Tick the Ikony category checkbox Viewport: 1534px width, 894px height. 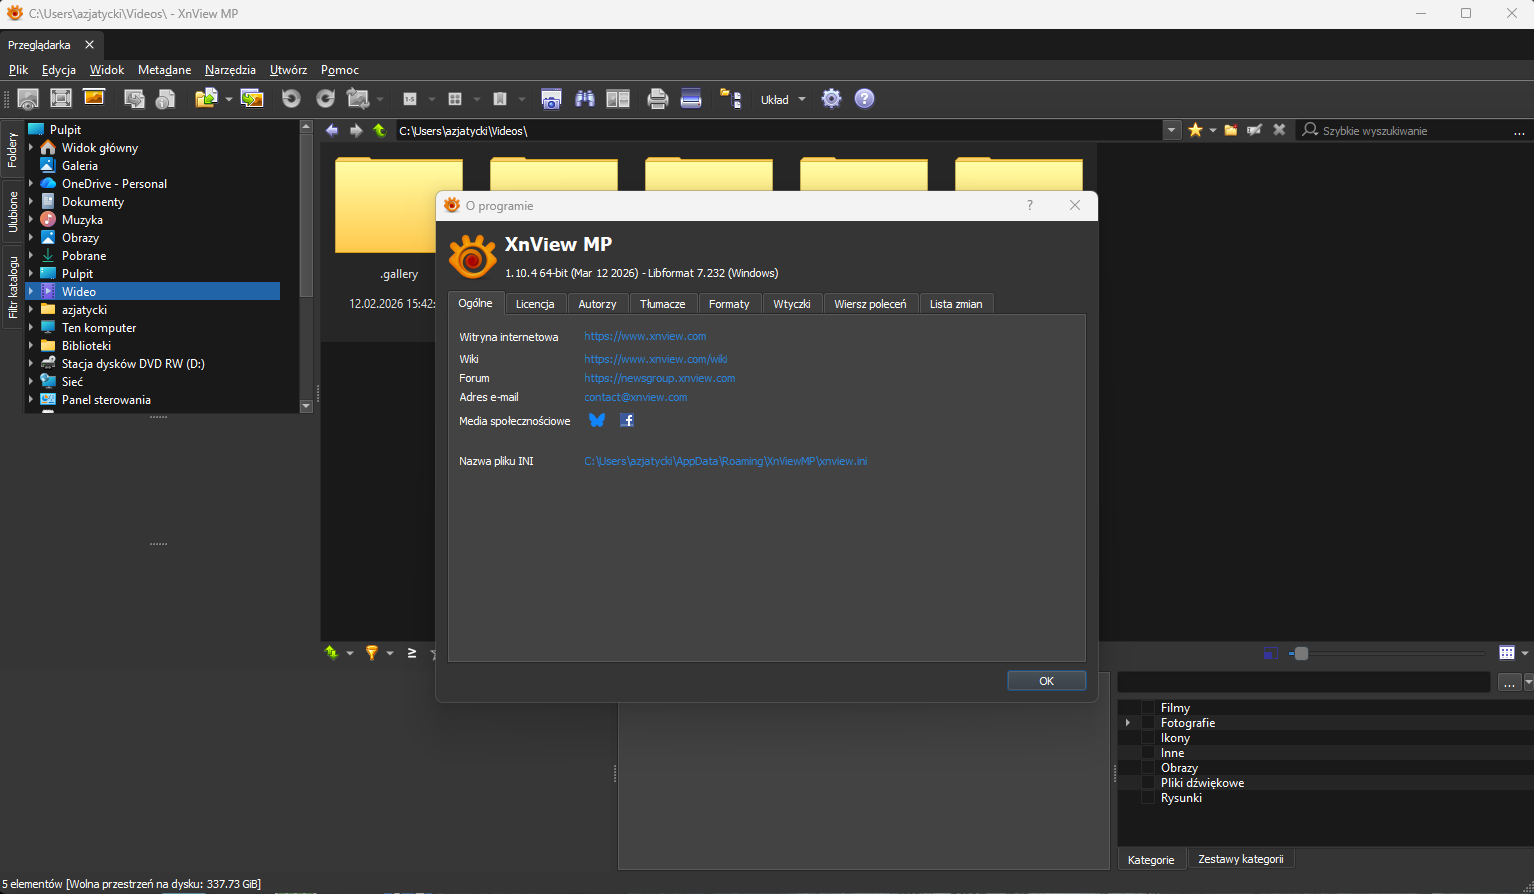pyautogui.click(x=1148, y=738)
